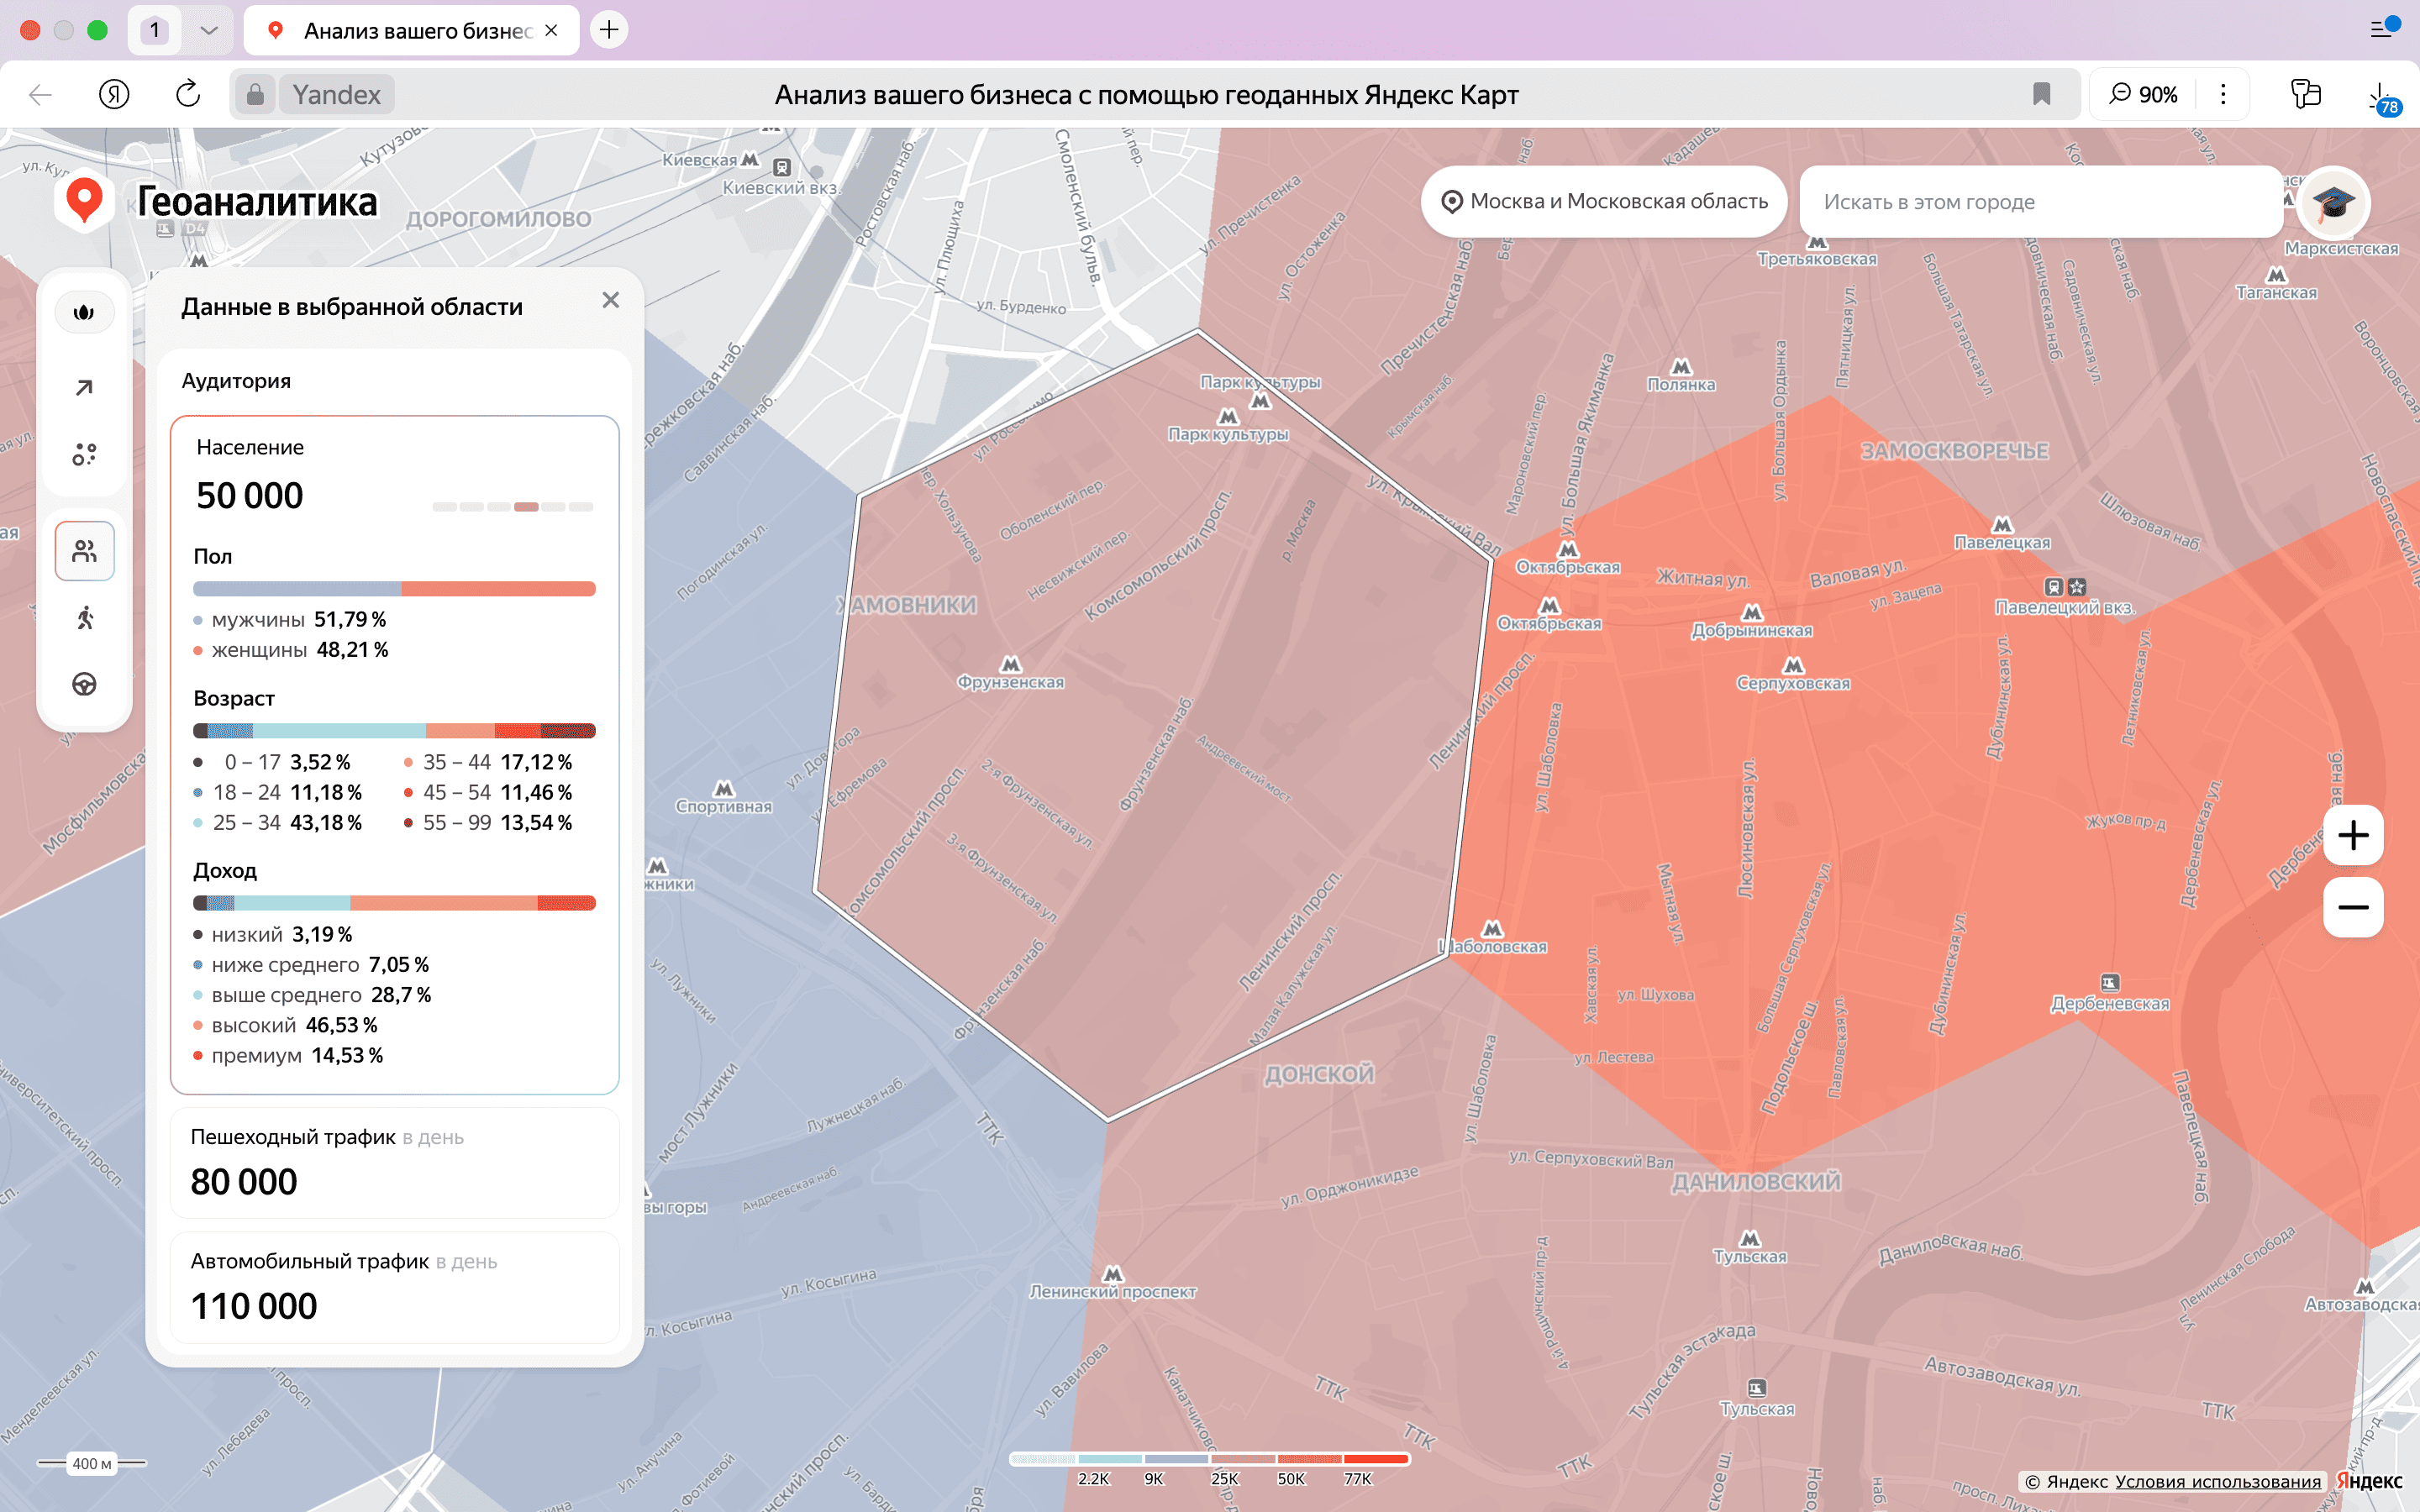Viewport: 2420px width, 1512px height.
Task: Click the graduation cap tutorial icon
Action: coord(2332,202)
